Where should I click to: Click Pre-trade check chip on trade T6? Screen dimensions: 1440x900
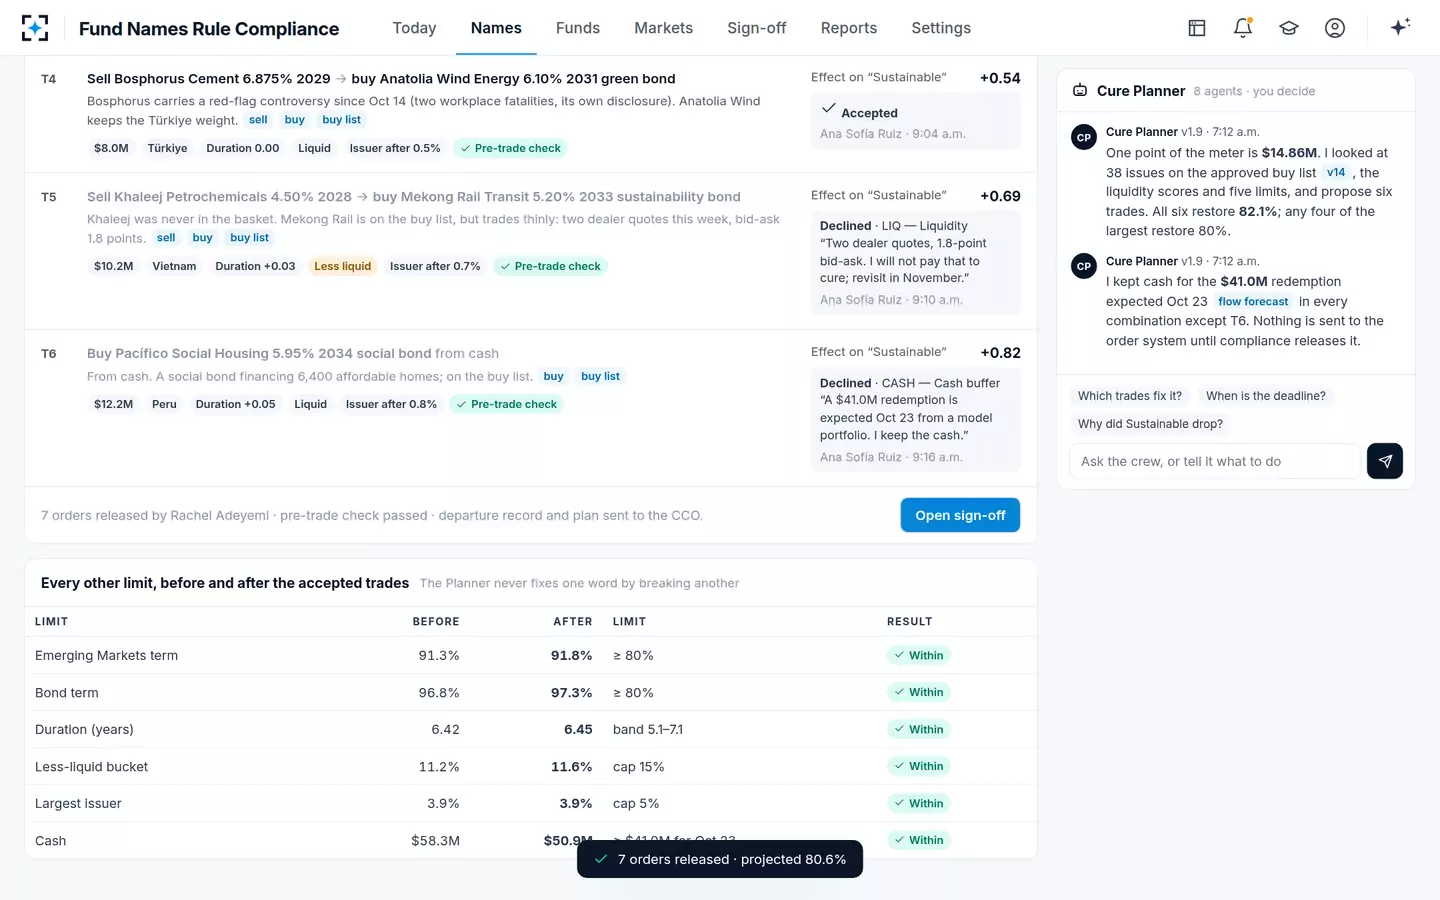(507, 404)
